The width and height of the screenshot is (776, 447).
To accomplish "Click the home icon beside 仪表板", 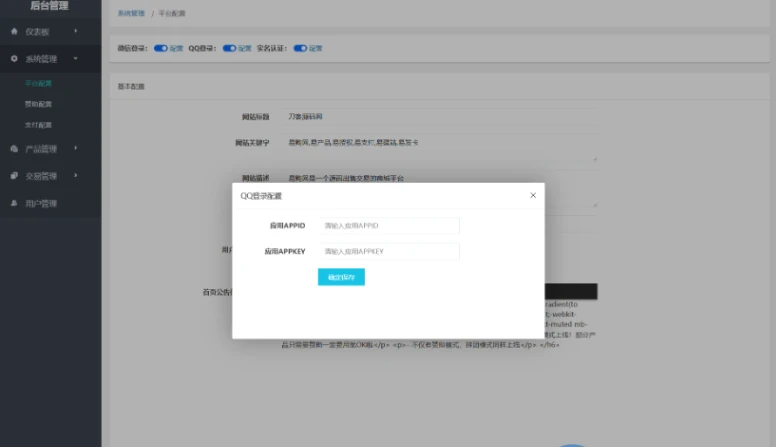I will click(x=14, y=31).
